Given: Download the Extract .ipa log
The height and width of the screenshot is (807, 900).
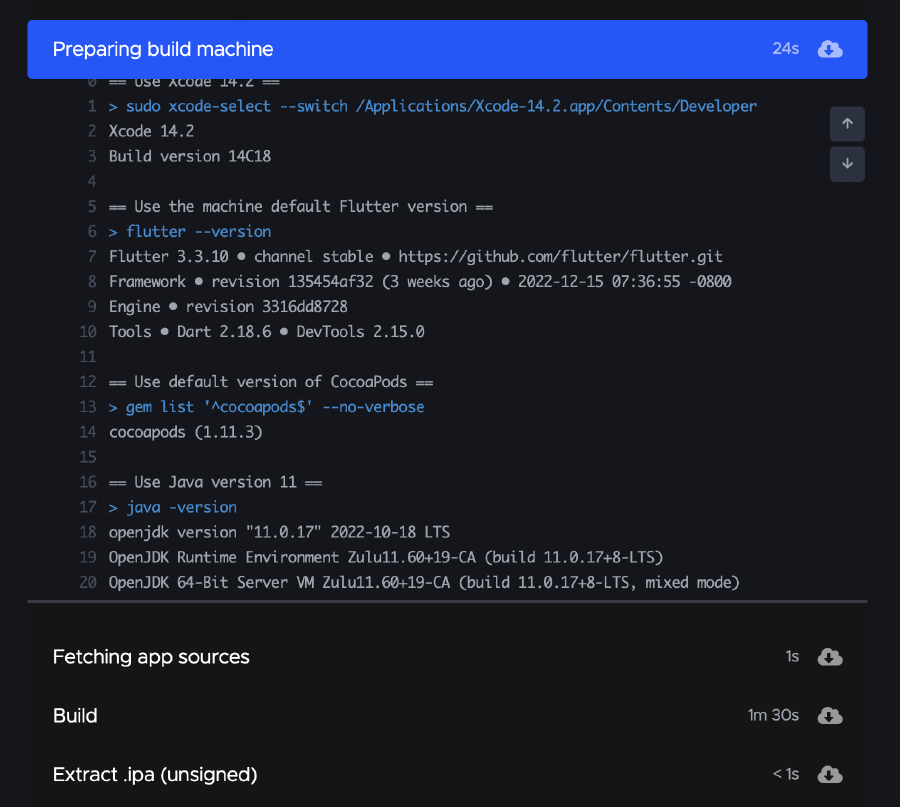Looking at the screenshot, I should click(830, 775).
